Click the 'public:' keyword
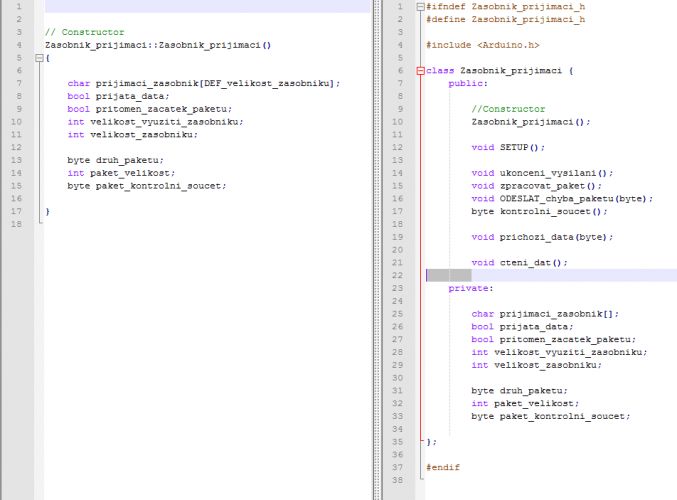Viewport: 677px width, 500px height. 468,83
